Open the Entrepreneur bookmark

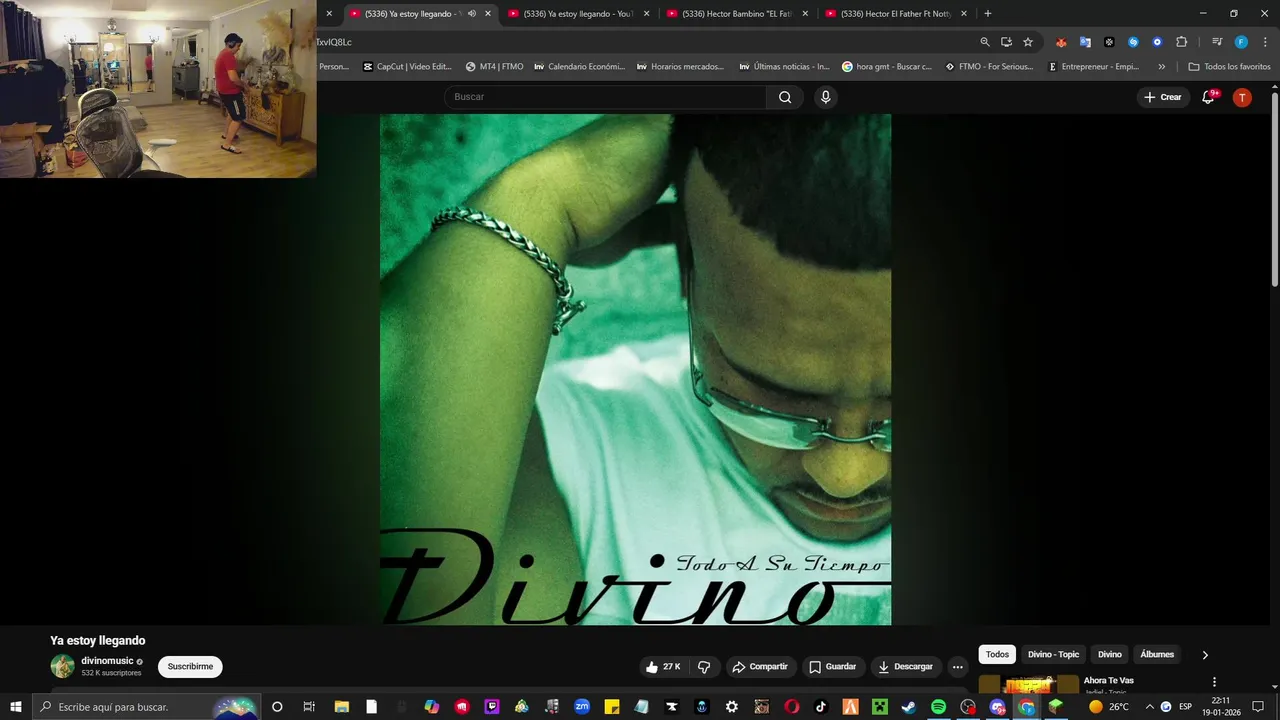point(1094,67)
